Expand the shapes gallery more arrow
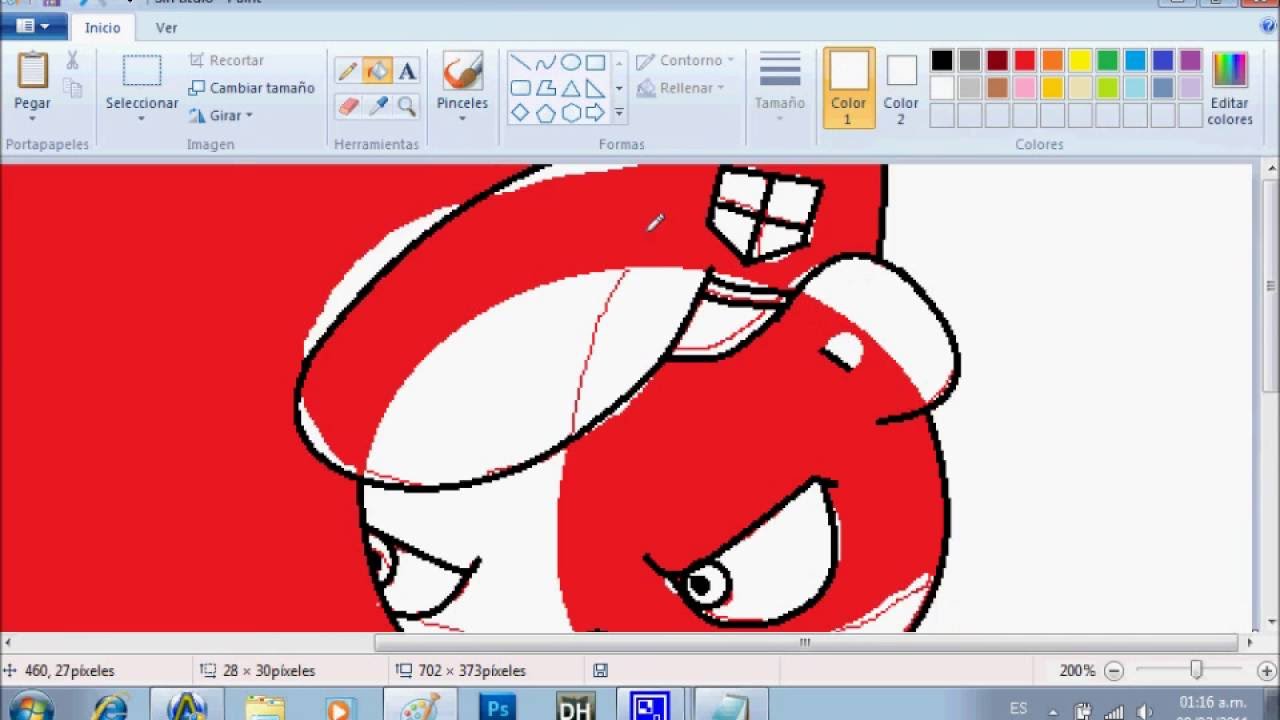Viewport: 1280px width, 720px height. coord(619,113)
